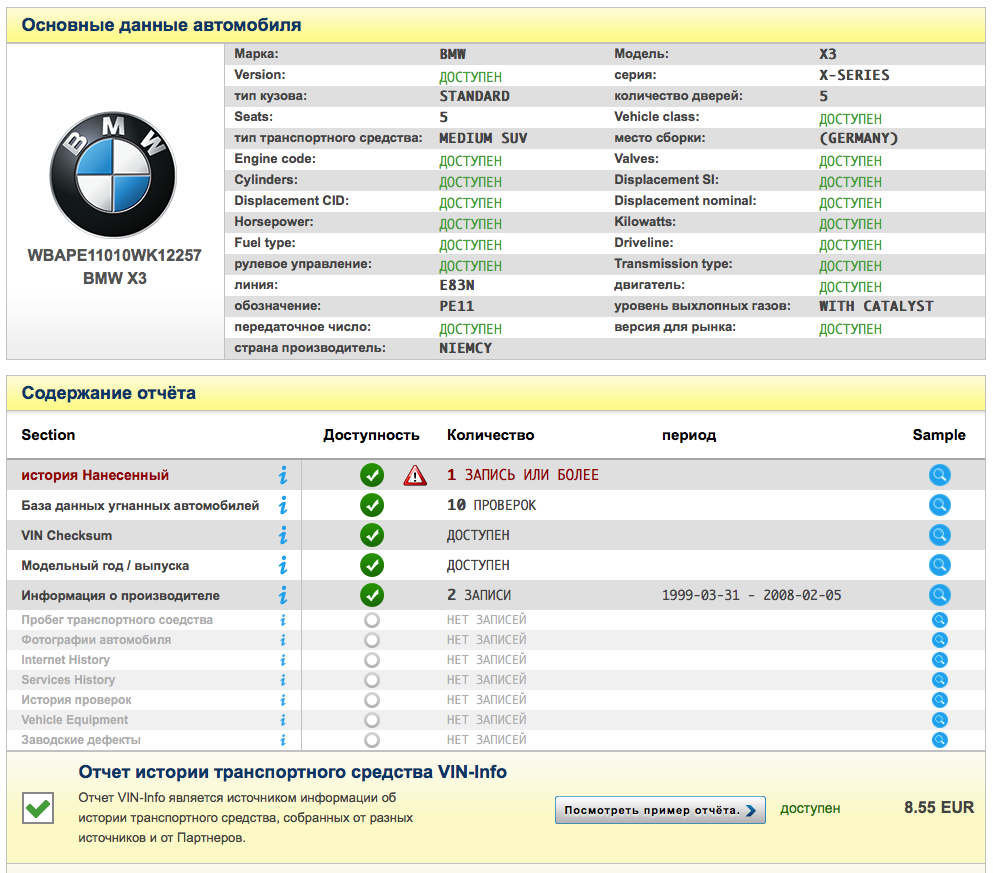Click the Количество column header
This screenshot has width=993, height=873.
point(491,435)
